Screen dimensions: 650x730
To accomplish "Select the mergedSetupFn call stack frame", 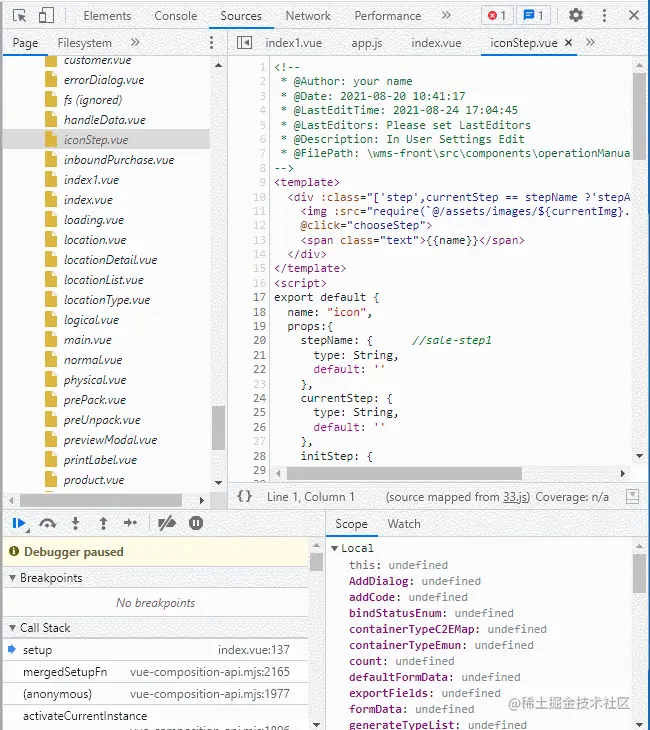I will pos(156,672).
